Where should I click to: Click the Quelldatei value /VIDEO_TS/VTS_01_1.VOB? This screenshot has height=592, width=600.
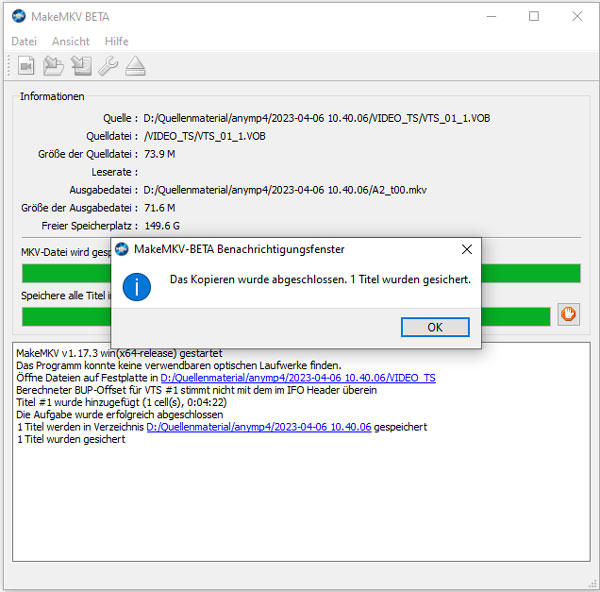pos(205,136)
